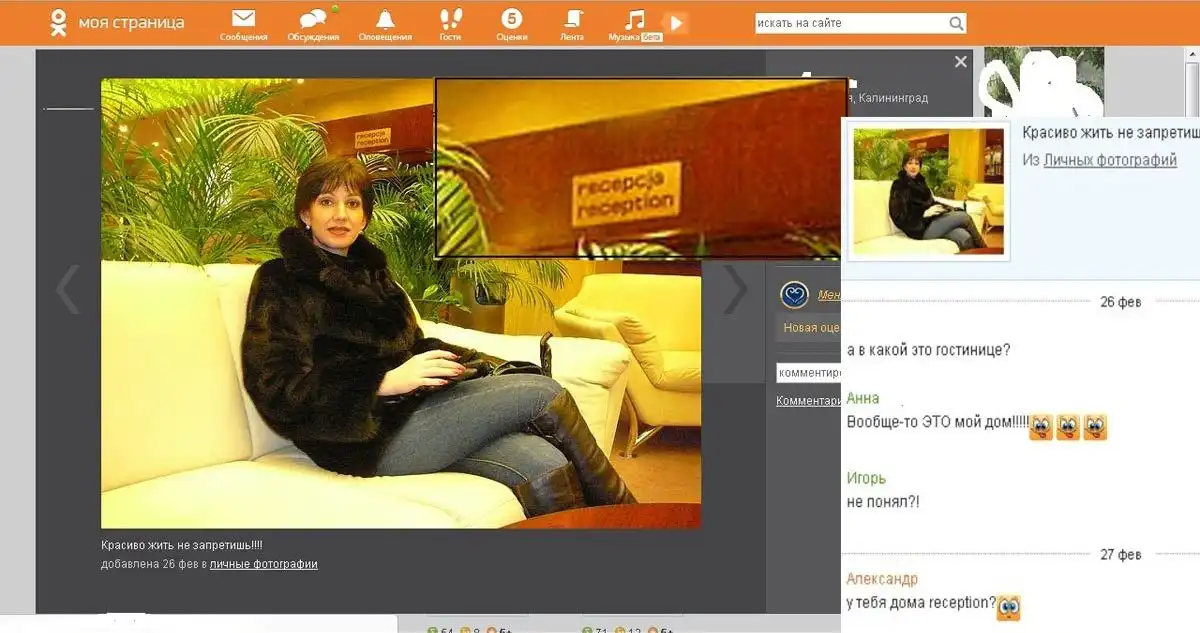
Task: Go to next photo arrow
Action: click(x=735, y=289)
